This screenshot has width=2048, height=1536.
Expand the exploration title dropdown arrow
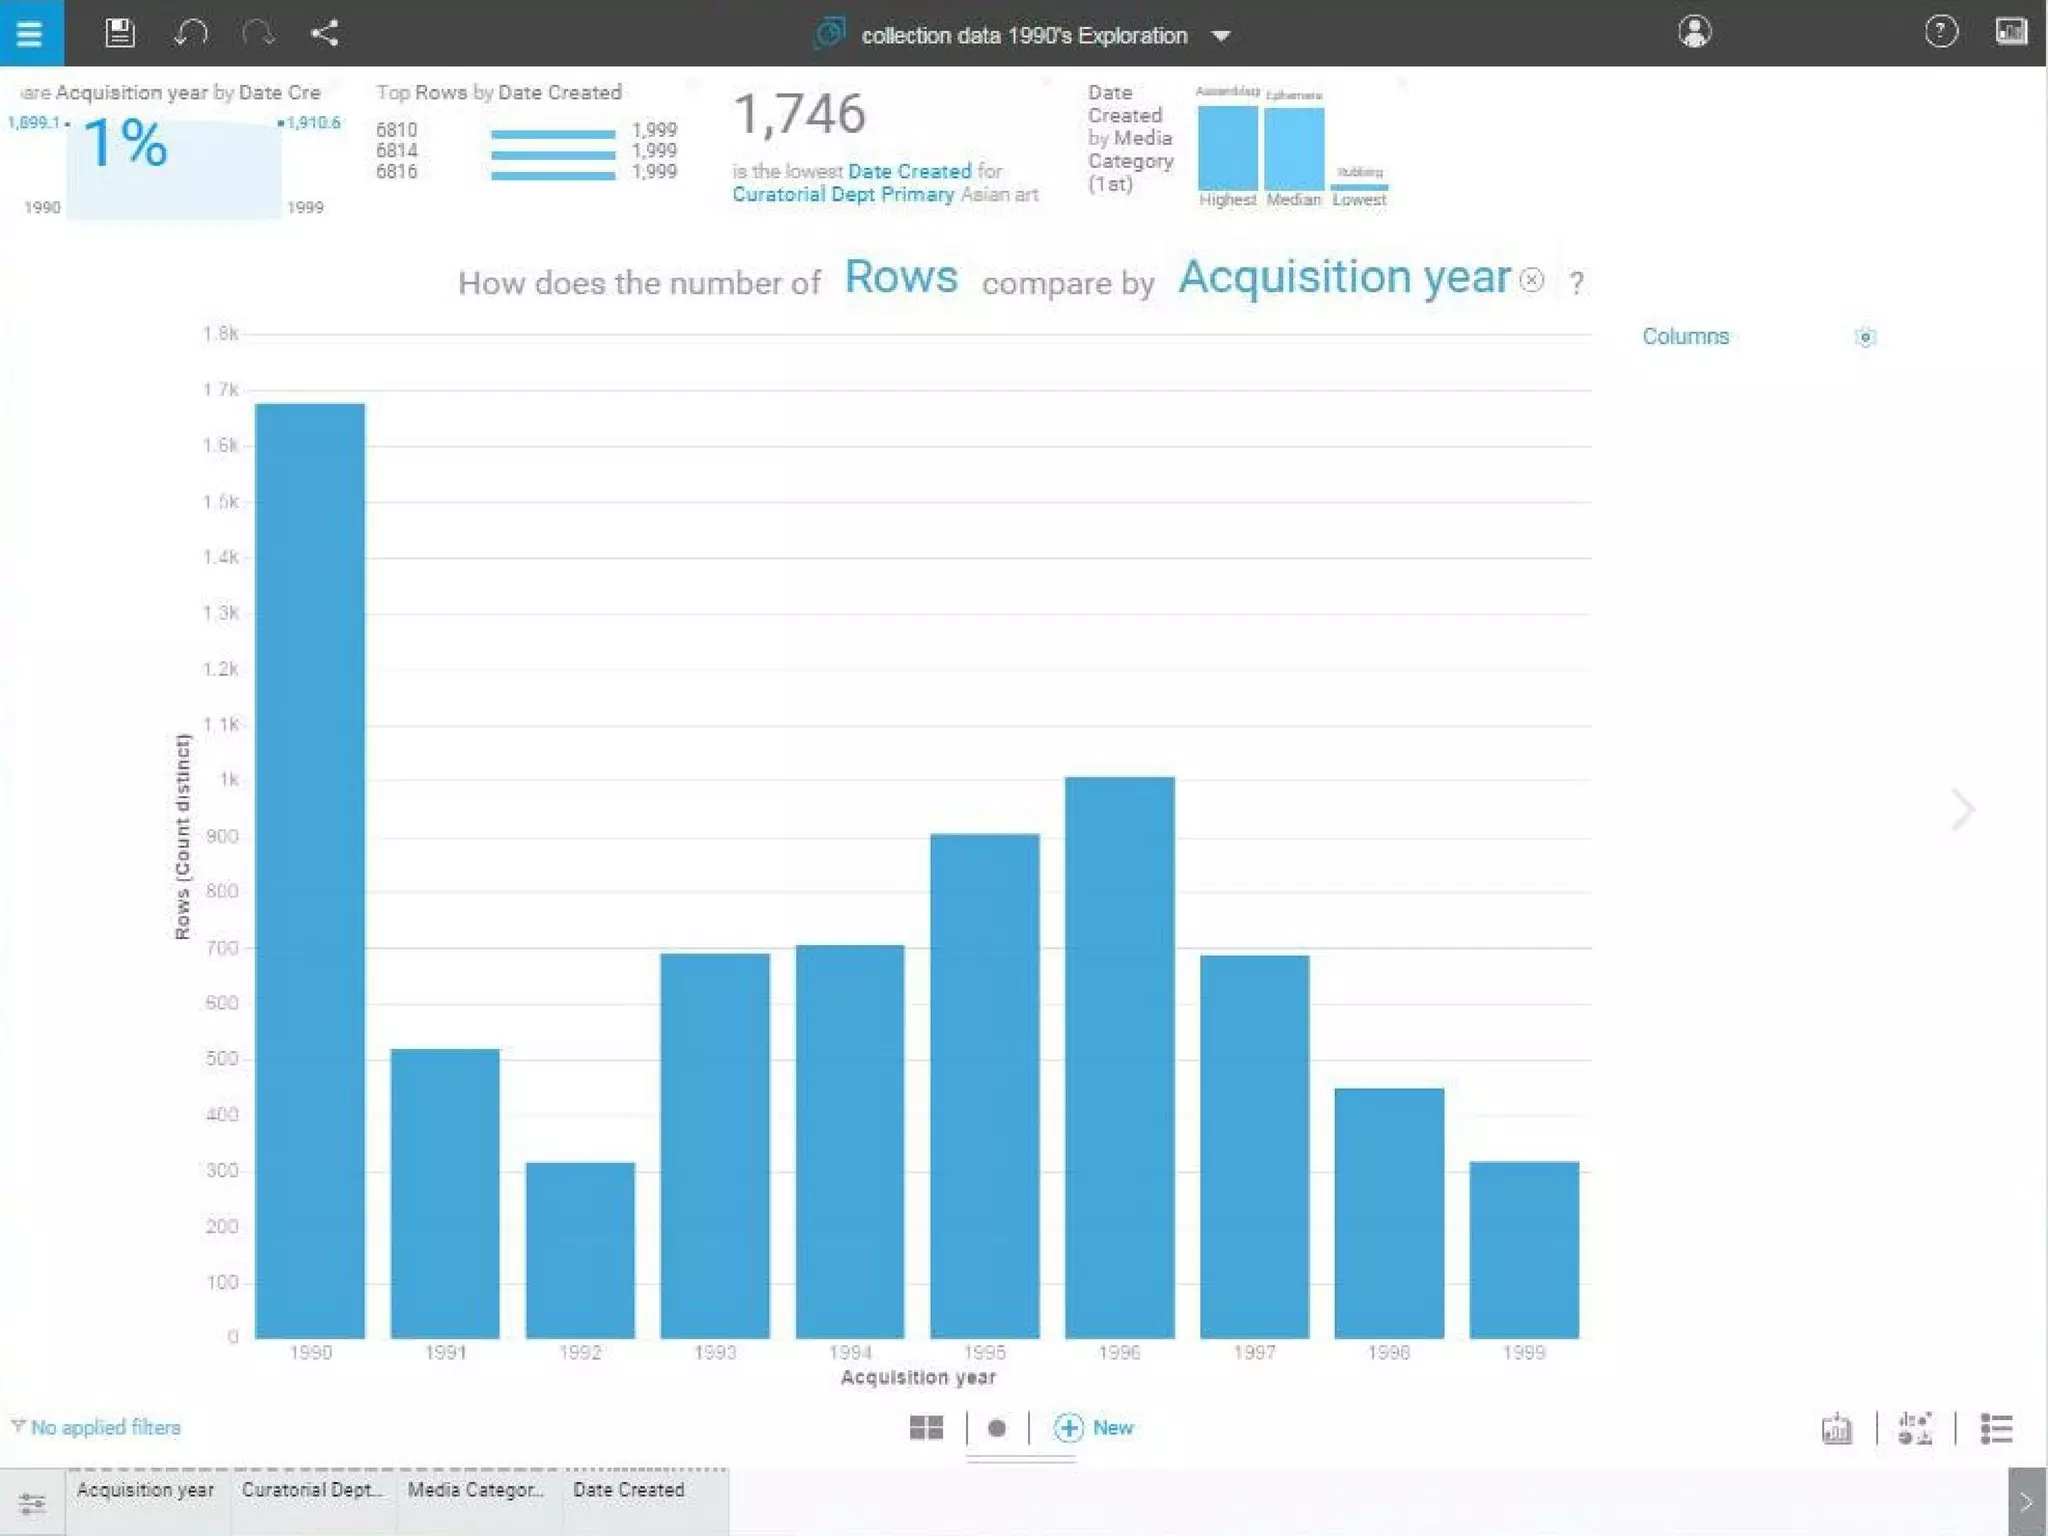[1221, 36]
